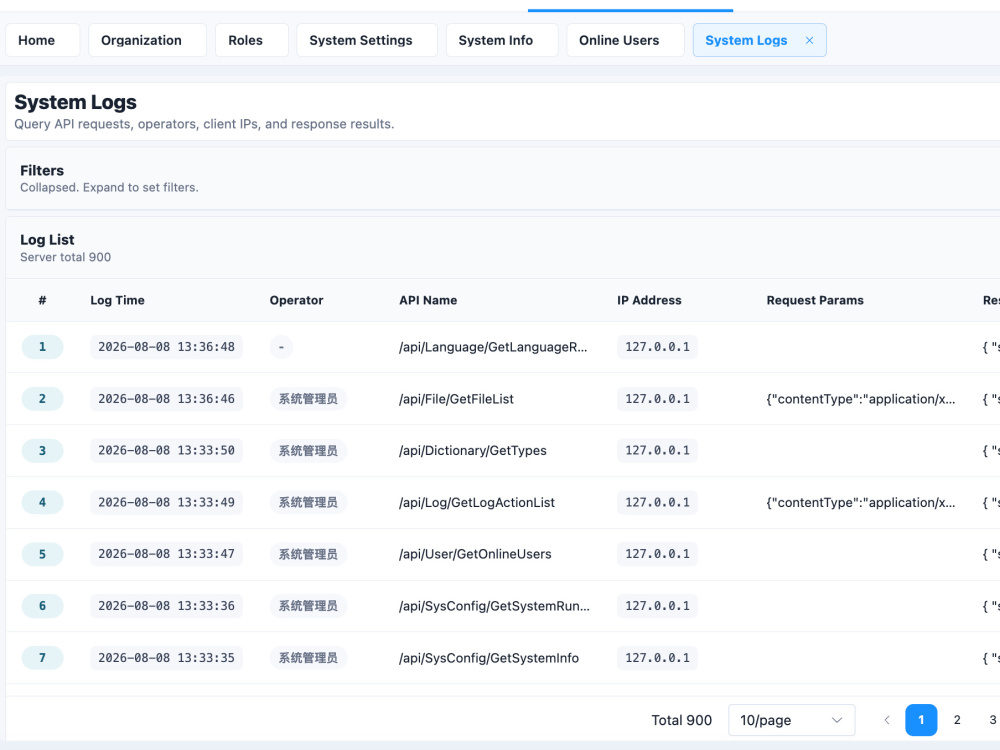Click log time 2026-08-08 13:33:36
The height and width of the screenshot is (750, 1000).
(166, 606)
